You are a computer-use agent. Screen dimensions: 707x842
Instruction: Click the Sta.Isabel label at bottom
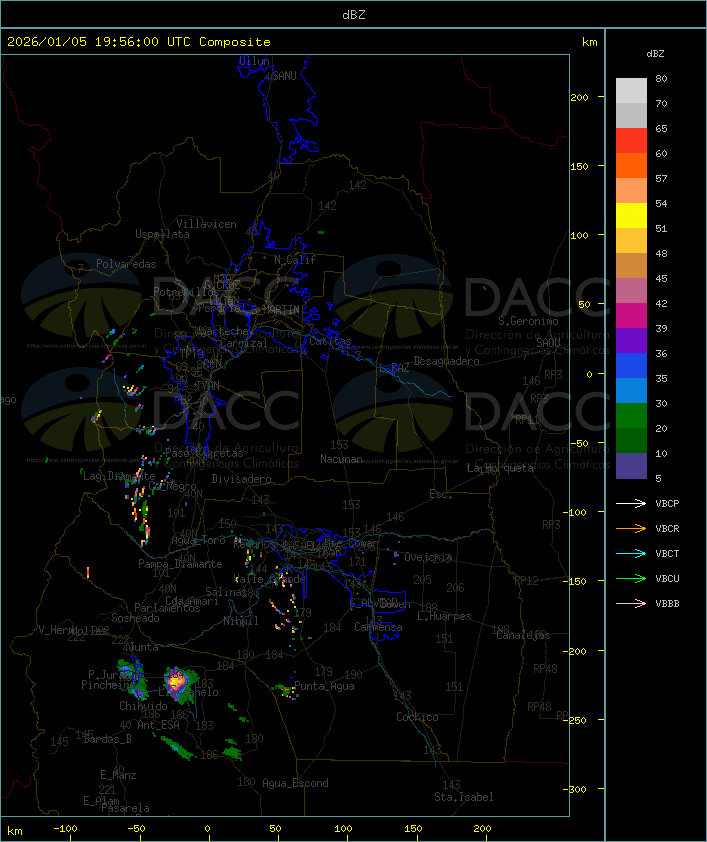tap(463, 797)
